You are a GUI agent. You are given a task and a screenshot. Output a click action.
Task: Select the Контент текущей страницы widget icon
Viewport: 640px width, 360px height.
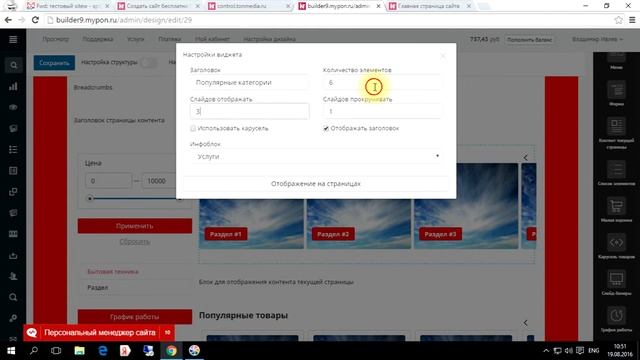[616, 126]
